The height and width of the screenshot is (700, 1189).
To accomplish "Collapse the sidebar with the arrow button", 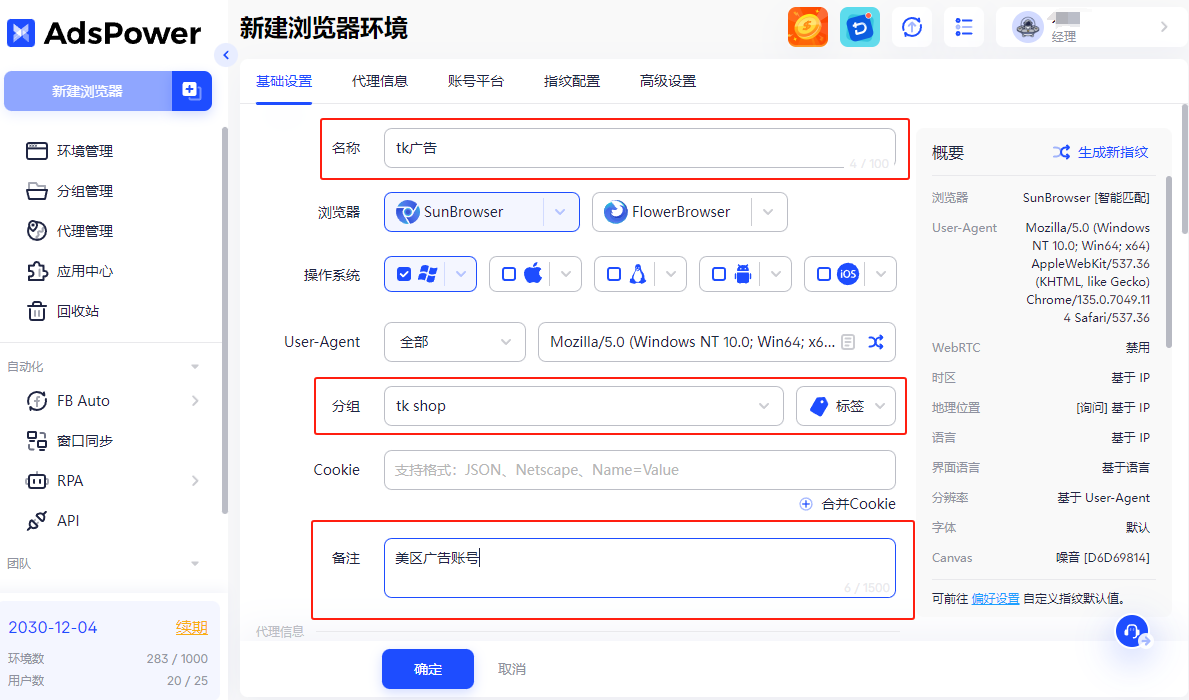I will [225, 55].
